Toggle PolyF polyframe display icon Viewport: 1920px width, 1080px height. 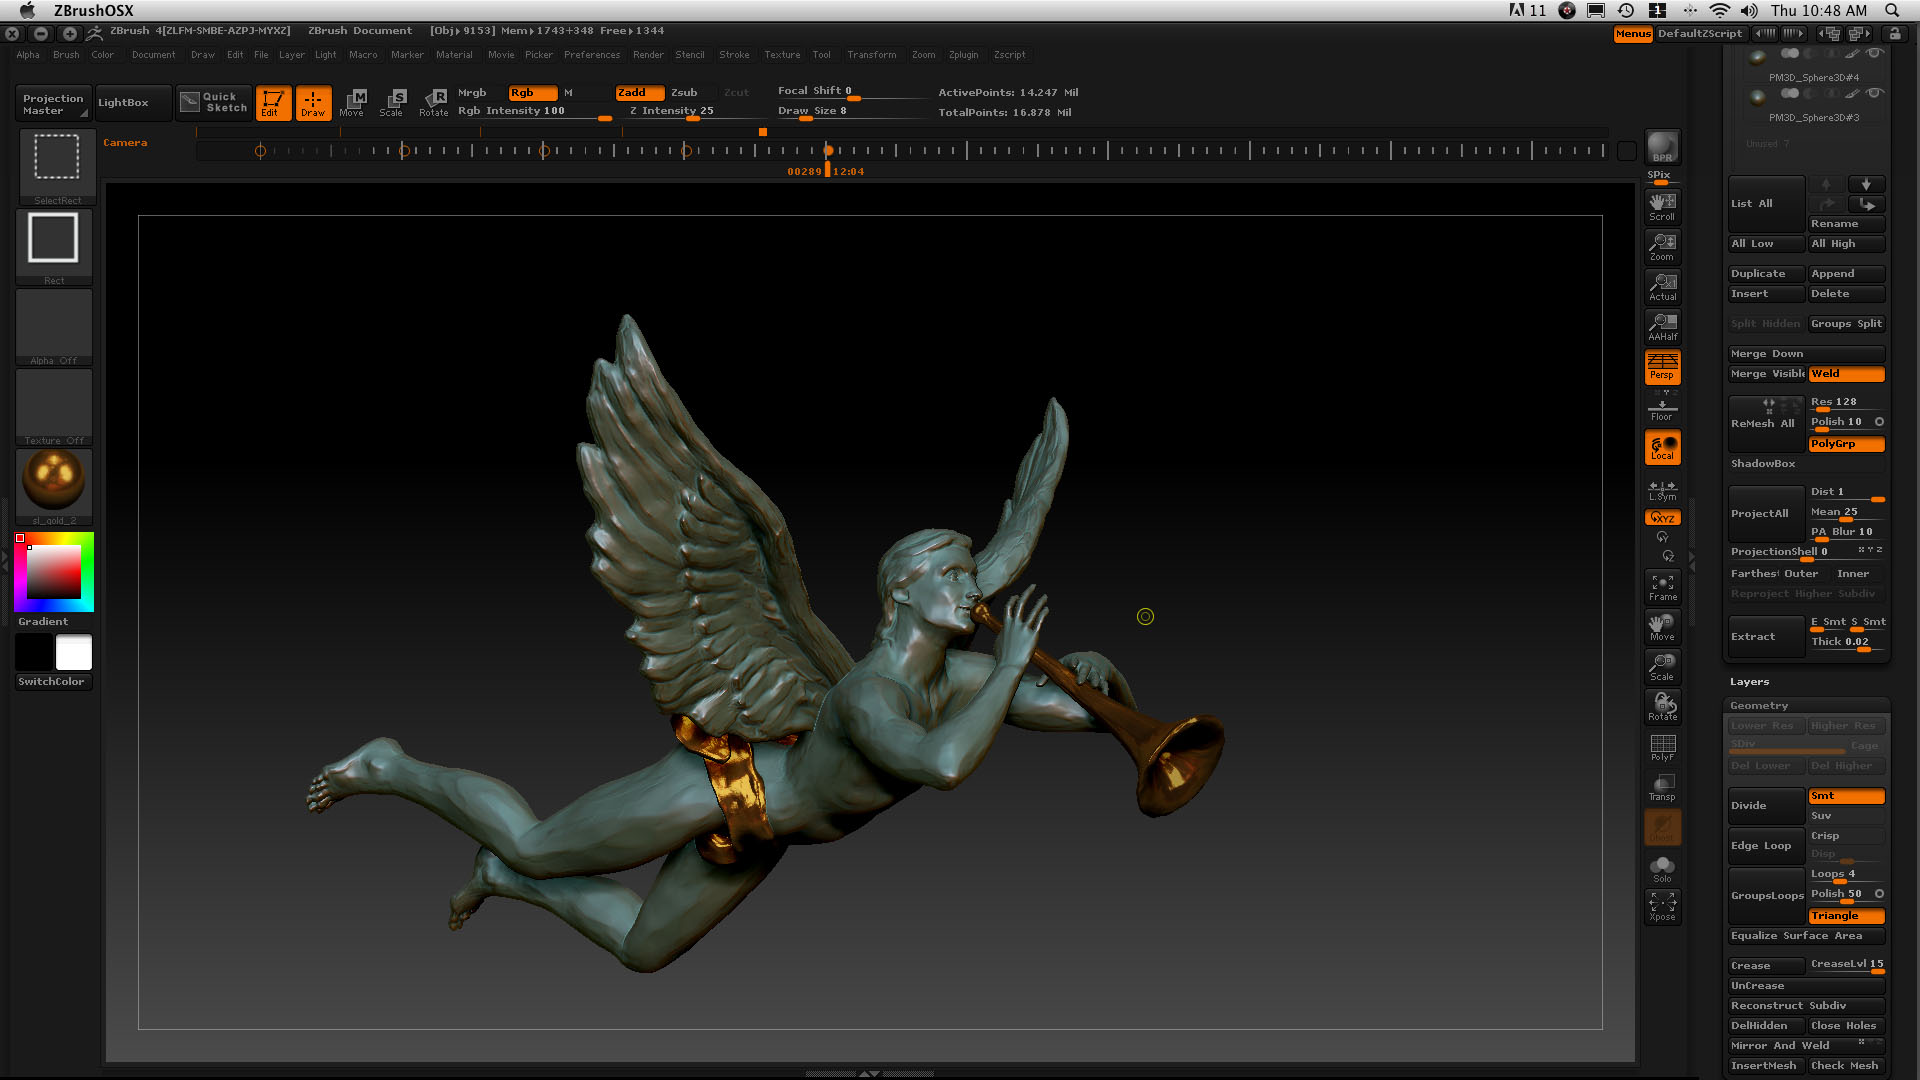[x=1662, y=747]
